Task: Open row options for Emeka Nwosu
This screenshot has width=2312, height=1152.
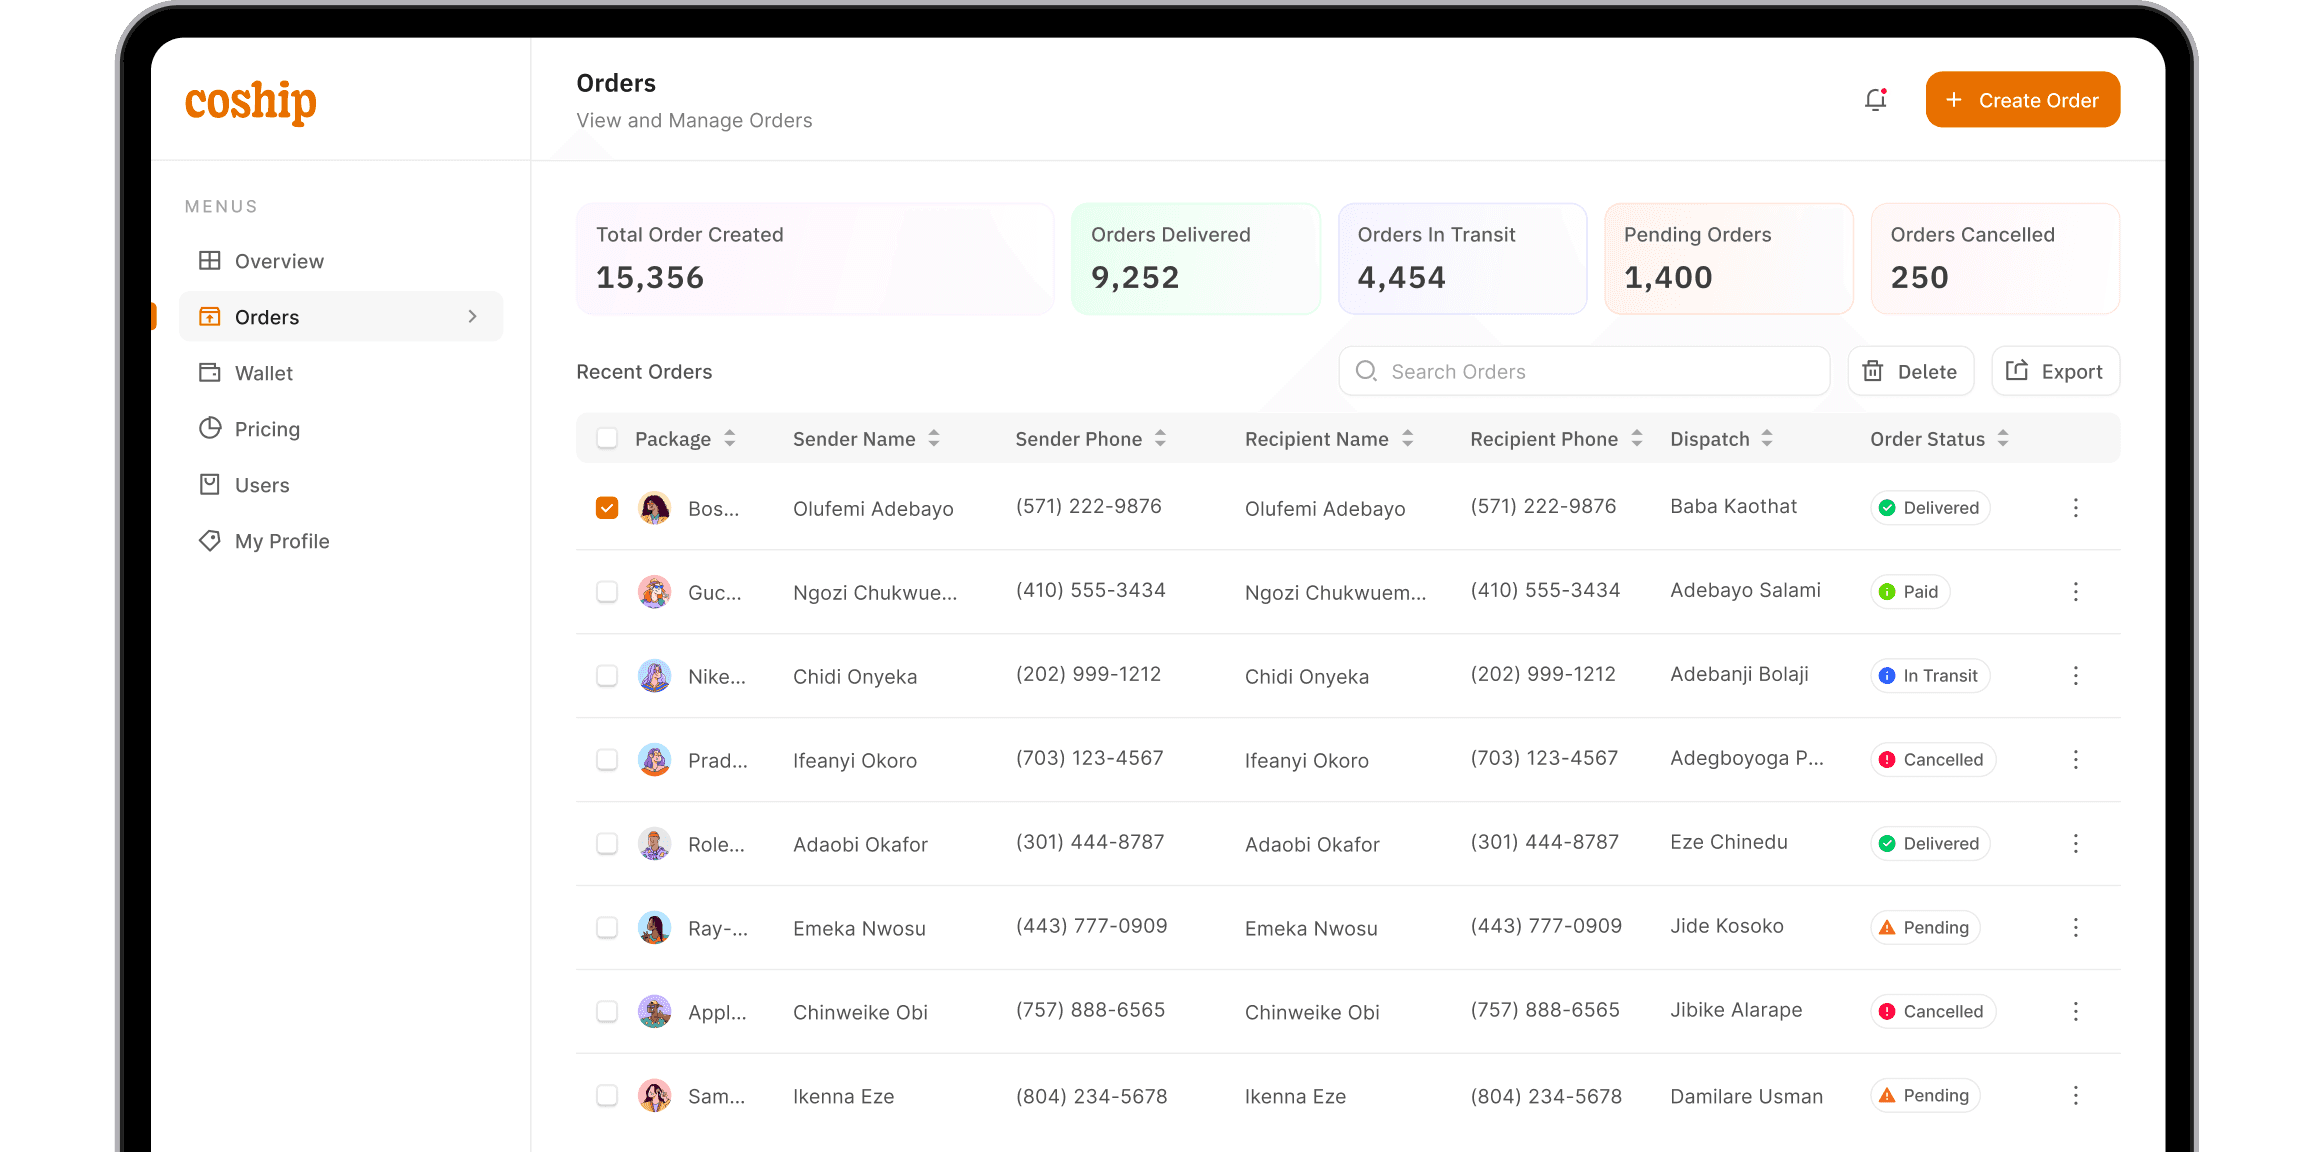Action: [2075, 927]
